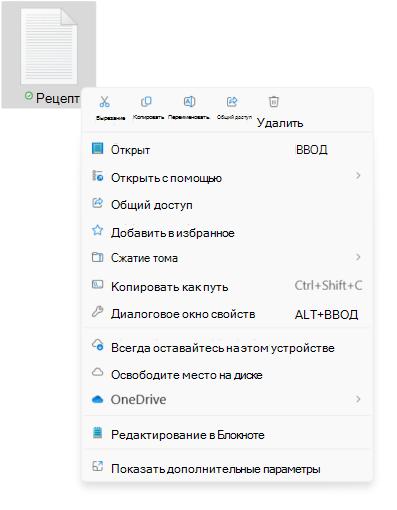This screenshot has height=510, width=397.
Task: Click the Delete trash can icon
Action: [274, 101]
